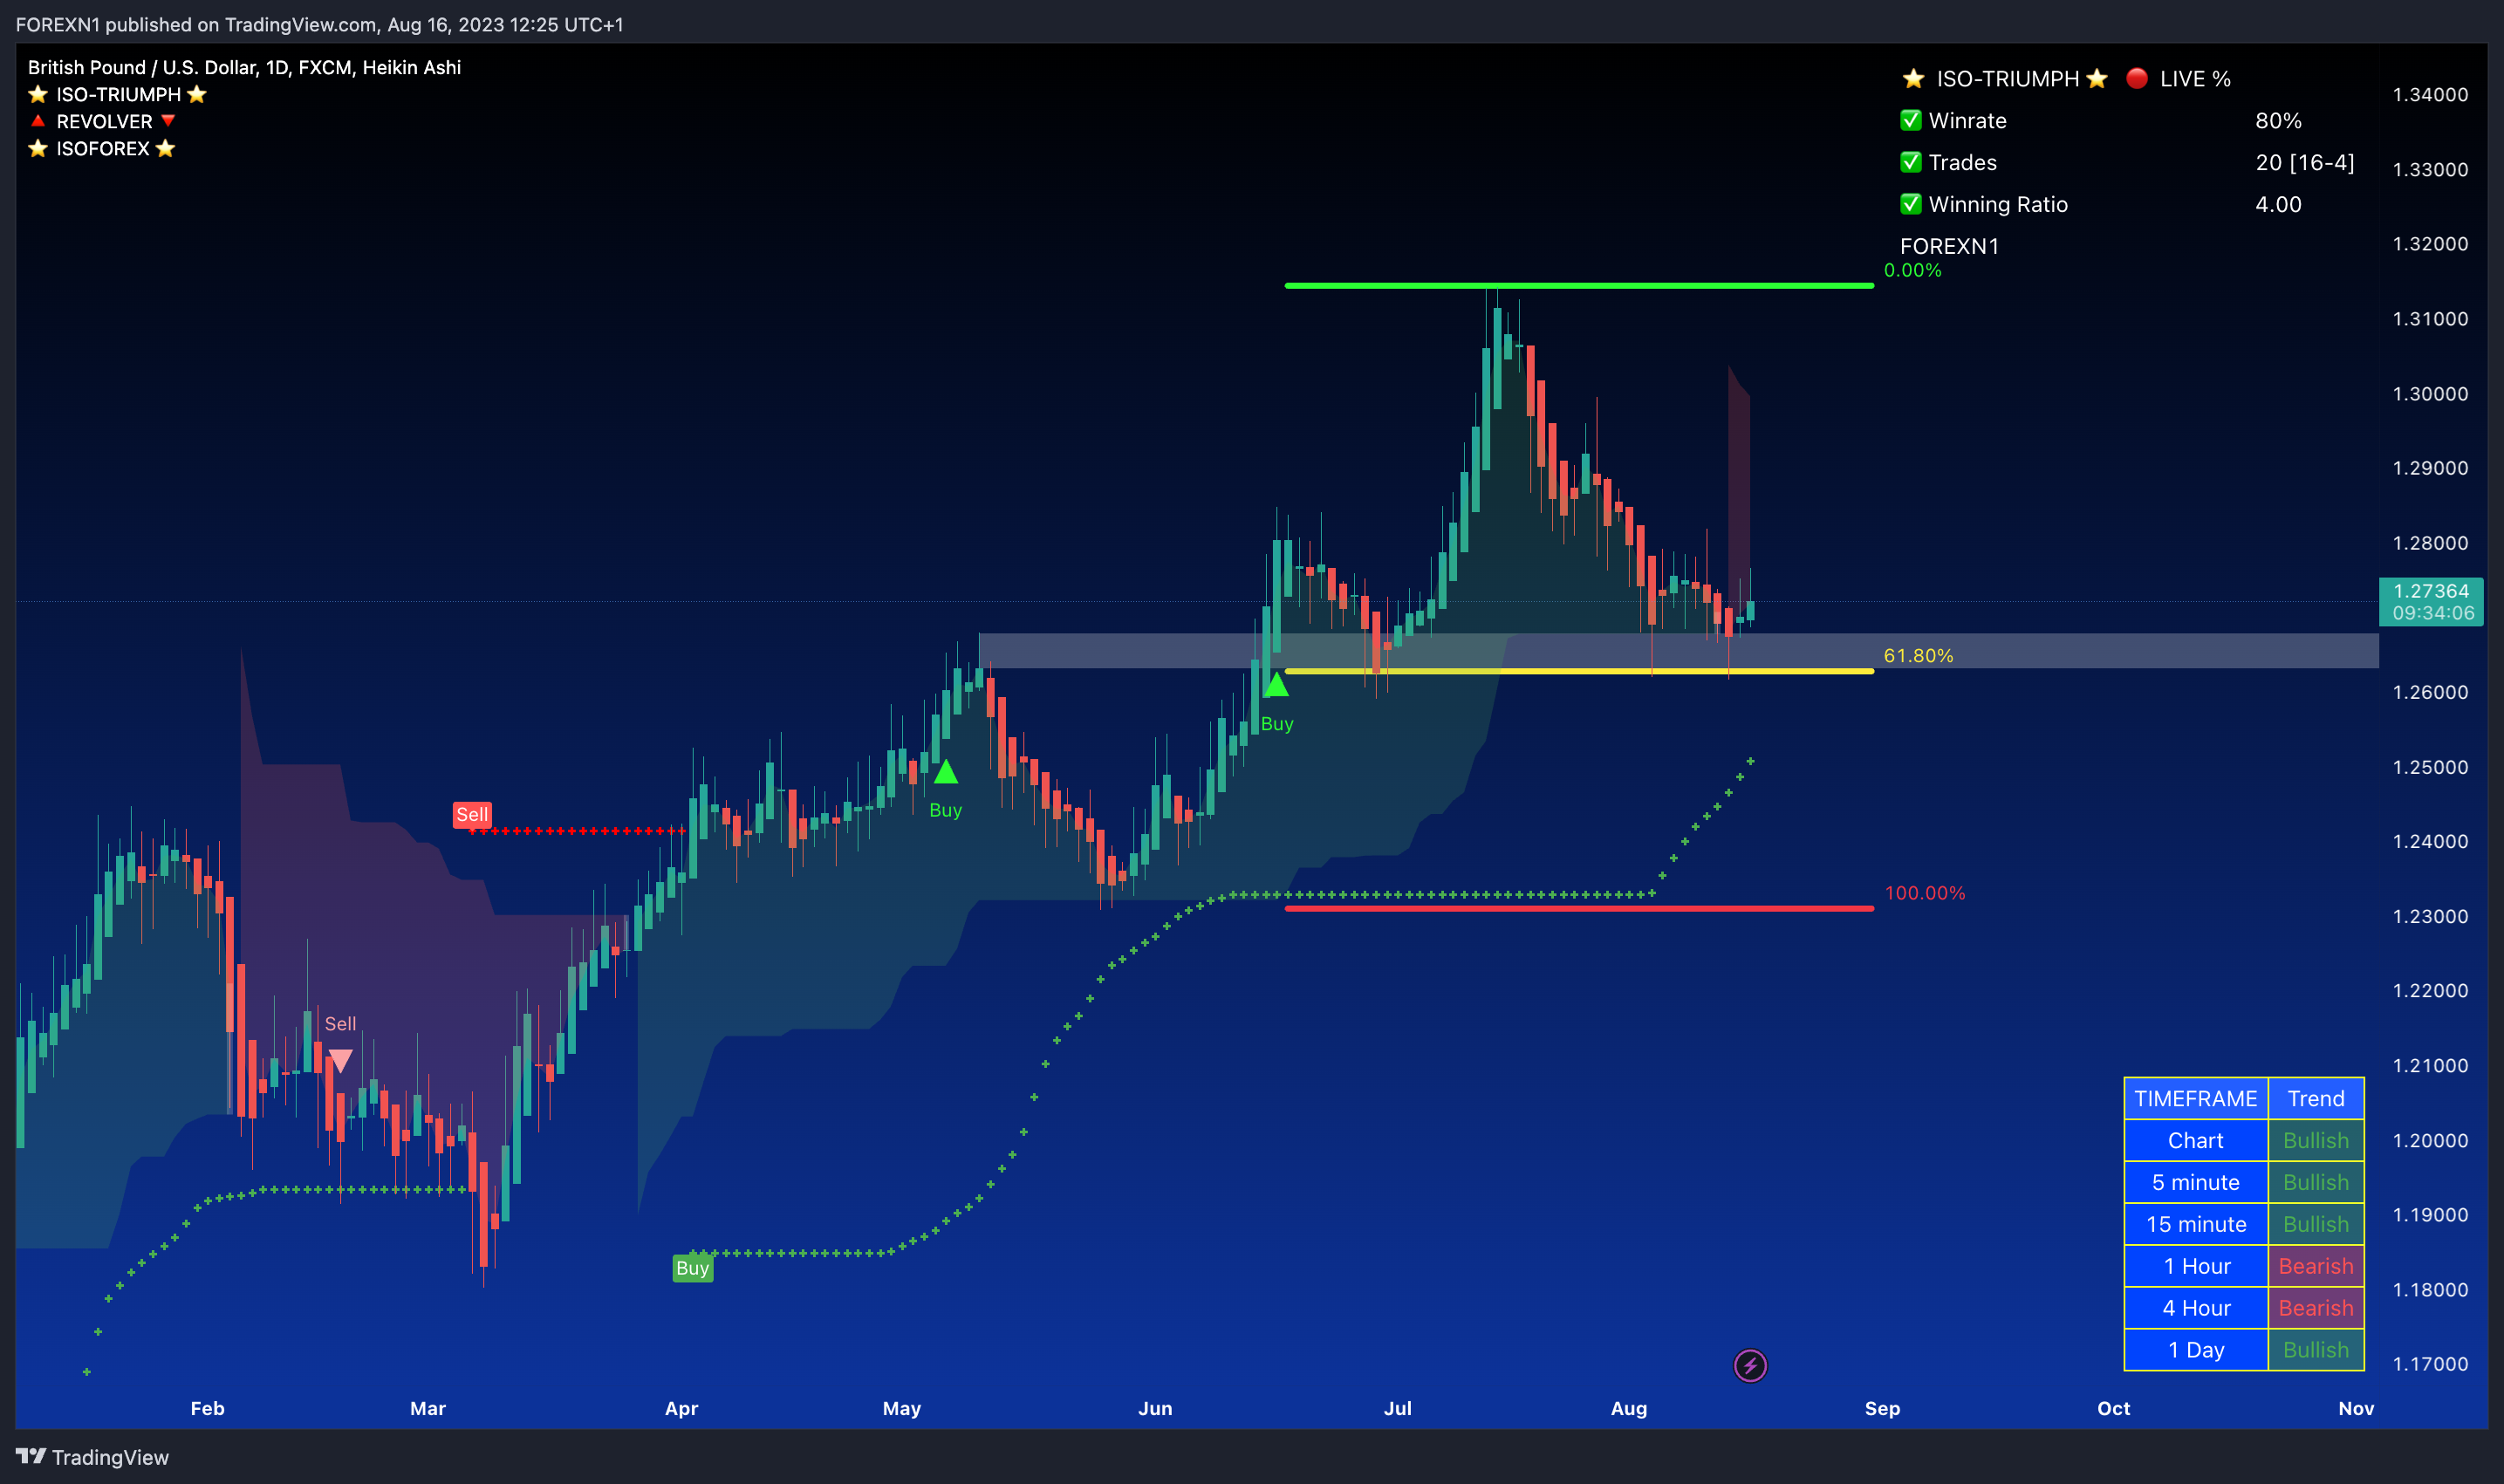This screenshot has height=1484, width=2504.
Task: Select the REVOLVER indicator legend
Action: [102, 121]
